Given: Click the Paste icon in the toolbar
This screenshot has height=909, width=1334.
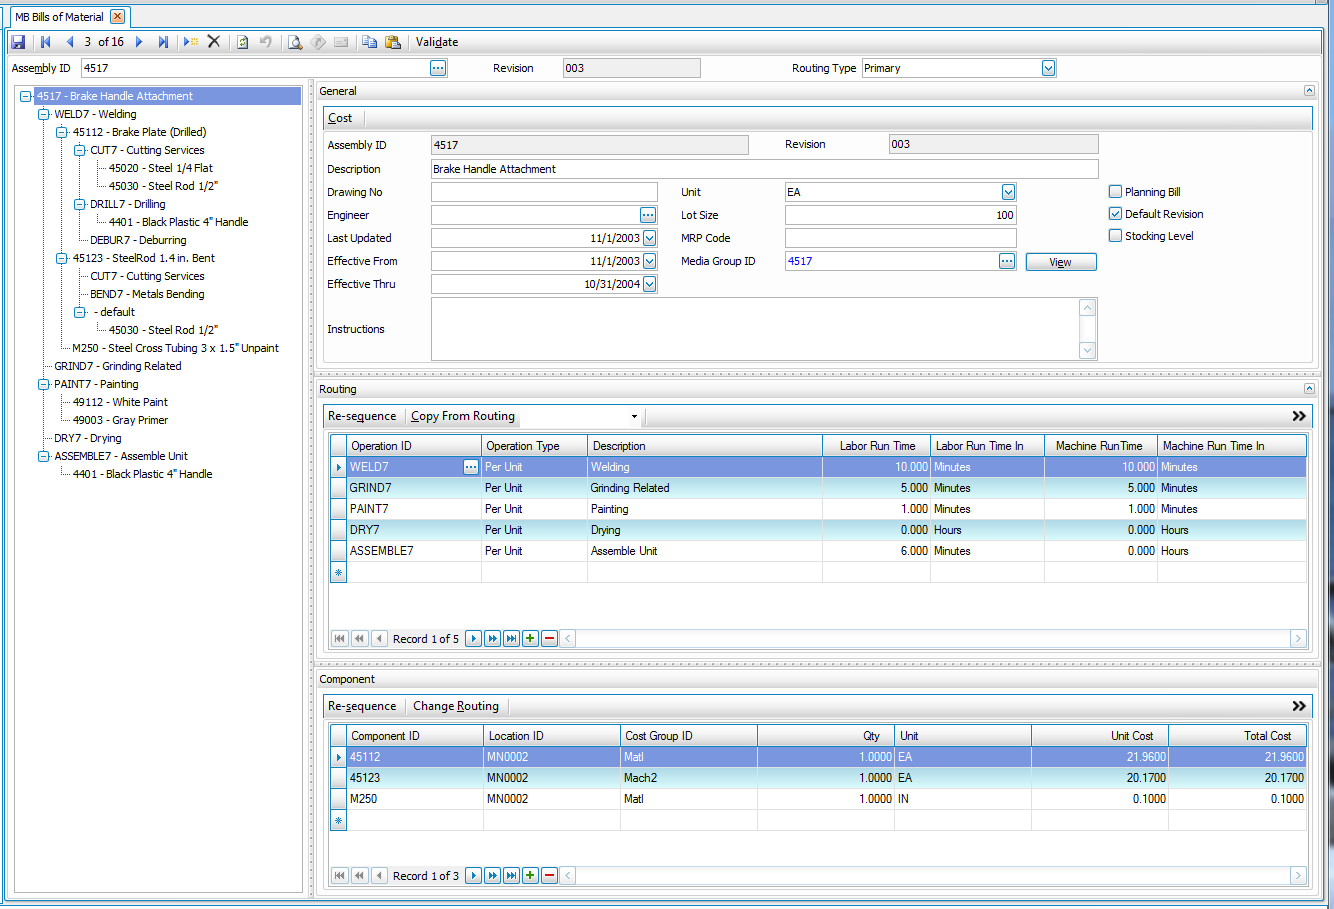Looking at the screenshot, I should [x=393, y=42].
